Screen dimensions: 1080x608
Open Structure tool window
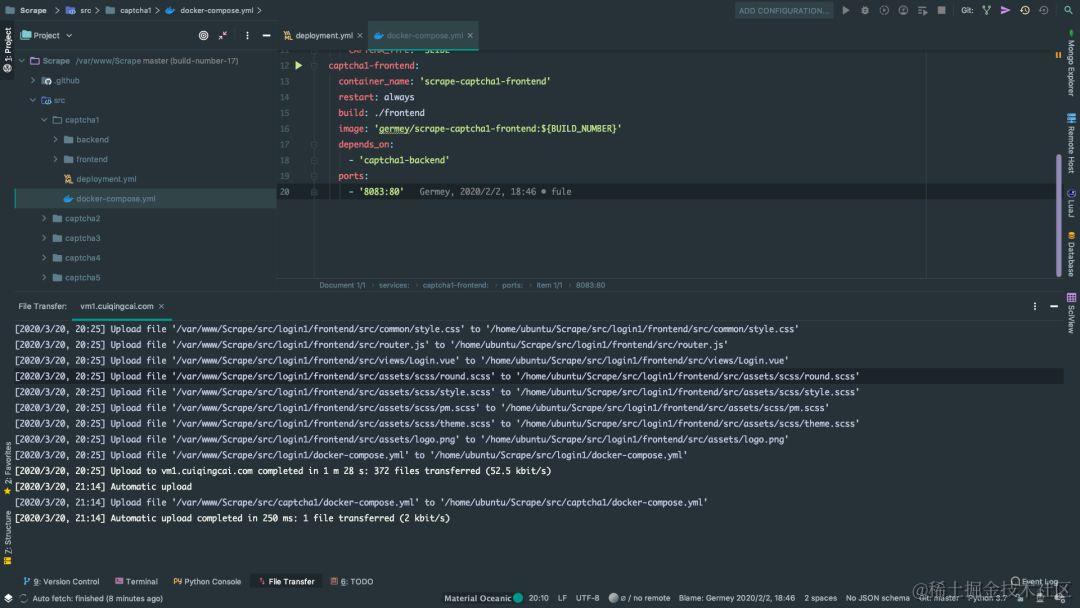(x=8, y=537)
